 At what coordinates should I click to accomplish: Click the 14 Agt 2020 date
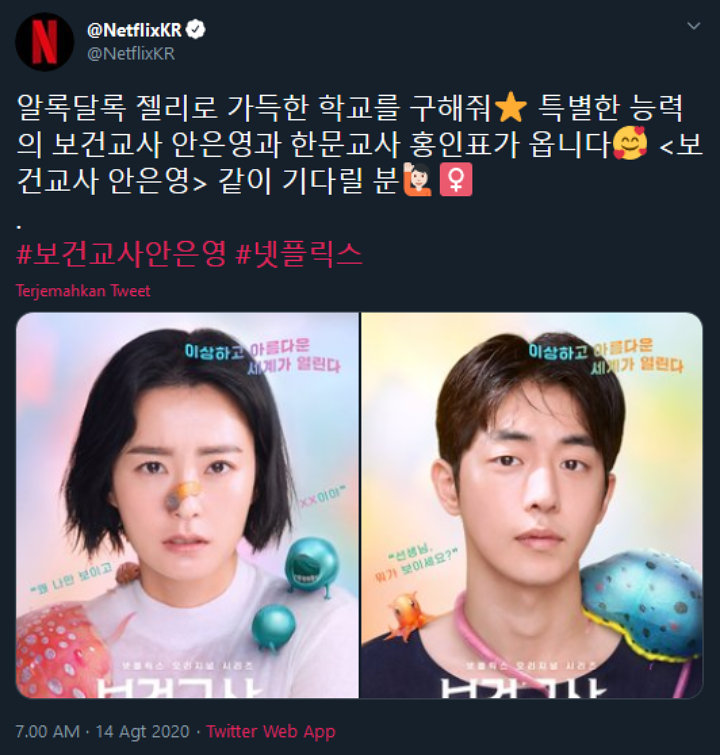coord(143,731)
